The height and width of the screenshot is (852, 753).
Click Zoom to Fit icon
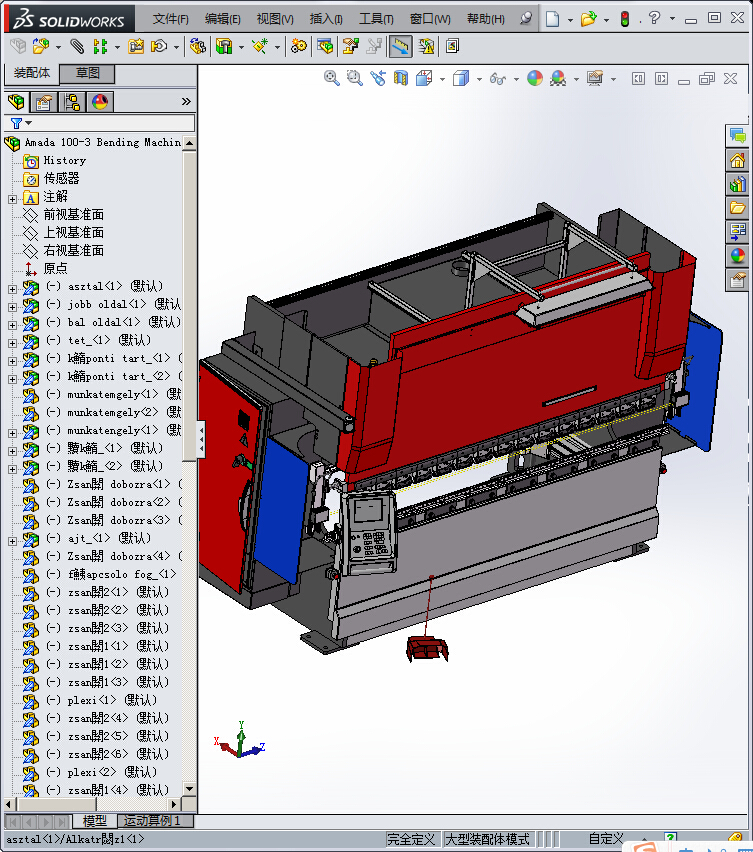click(x=331, y=78)
